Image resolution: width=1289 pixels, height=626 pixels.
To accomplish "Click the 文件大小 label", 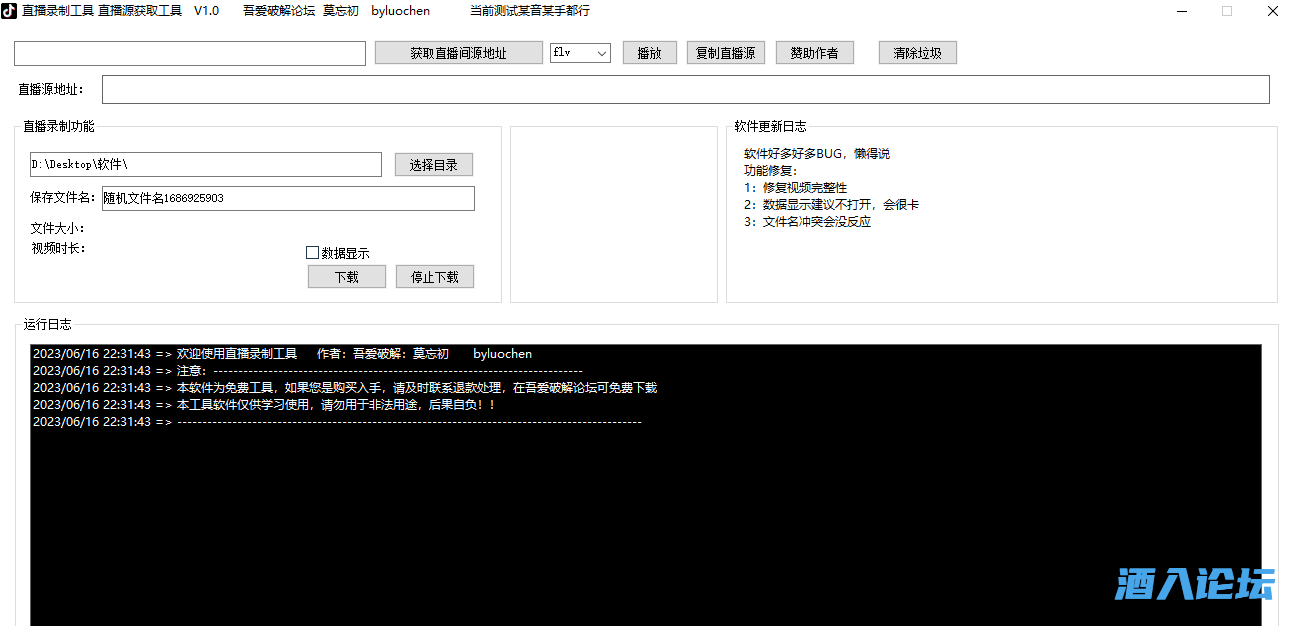I will [58, 228].
